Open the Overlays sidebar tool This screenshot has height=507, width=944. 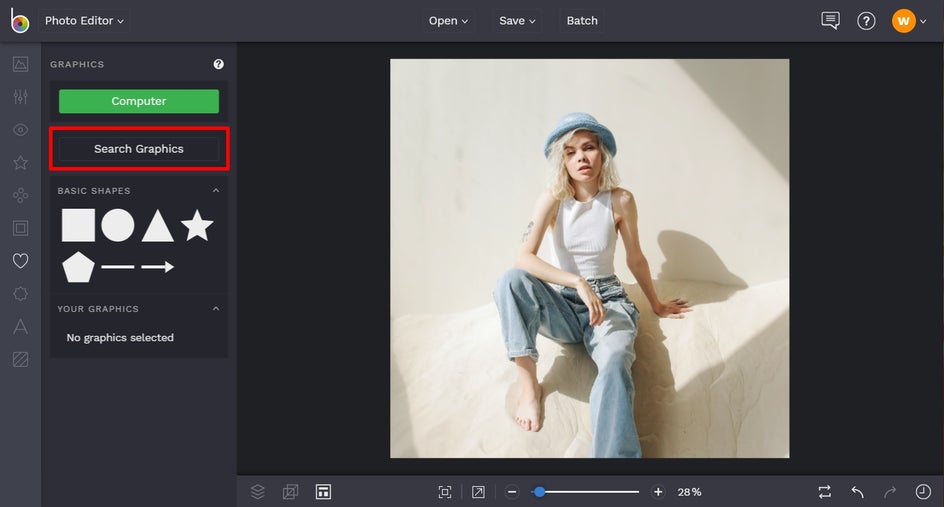point(20,294)
